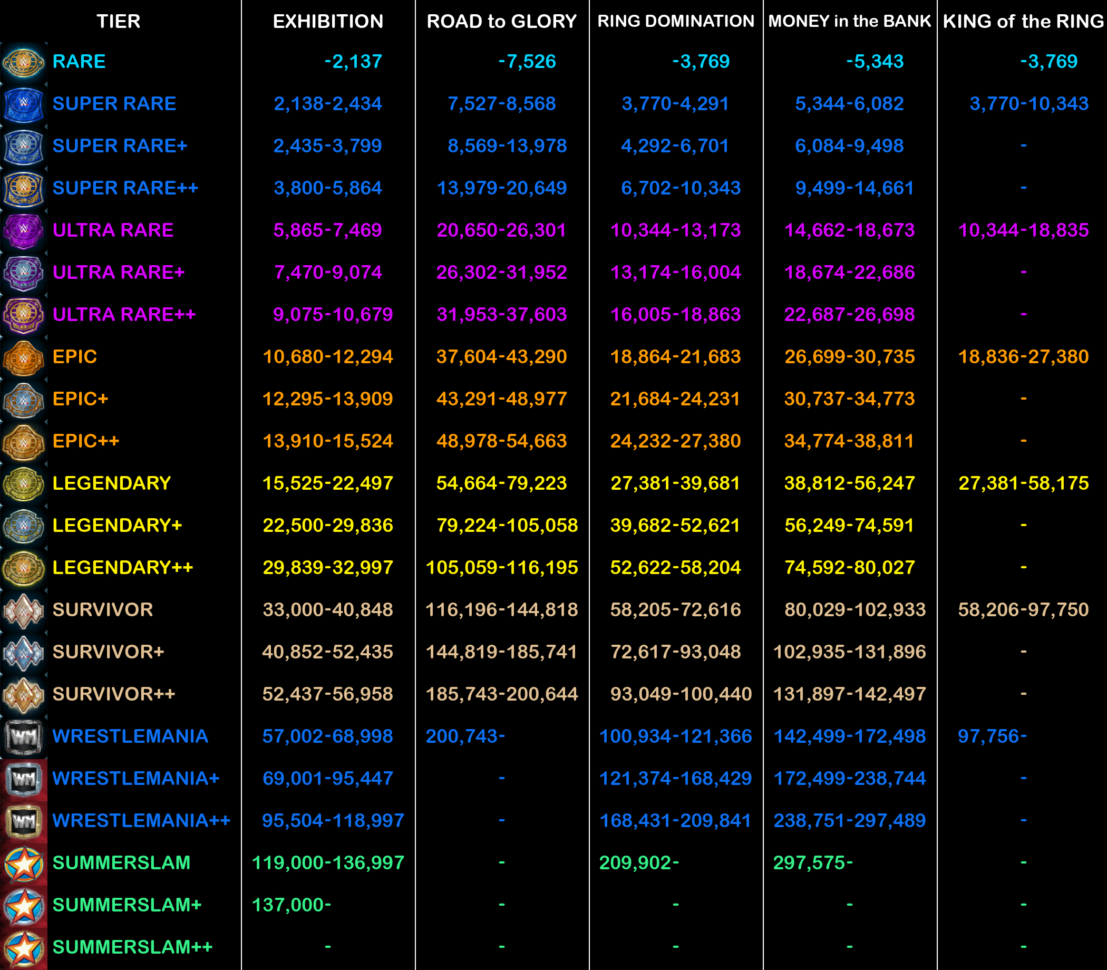Click Ring Domination value 209,902-
Image resolution: width=1107 pixels, height=970 pixels.
[x=639, y=862]
